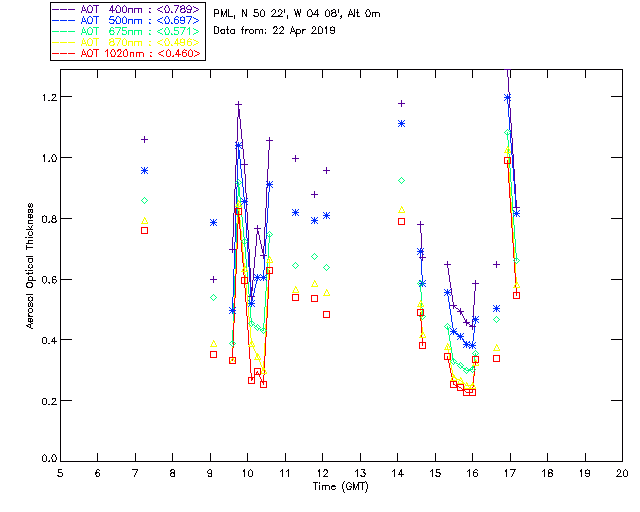
Task: Click the x-axis tick label 18
Action: pyautogui.click(x=547, y=473)
